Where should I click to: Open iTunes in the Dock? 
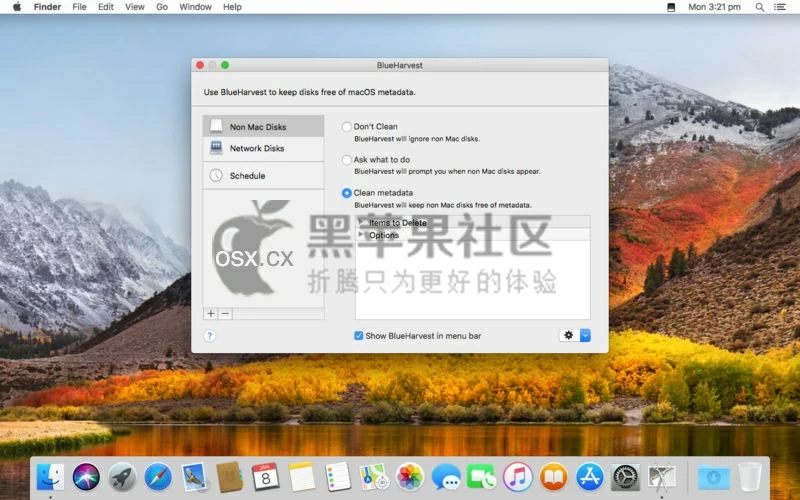(x=517, y=477)
